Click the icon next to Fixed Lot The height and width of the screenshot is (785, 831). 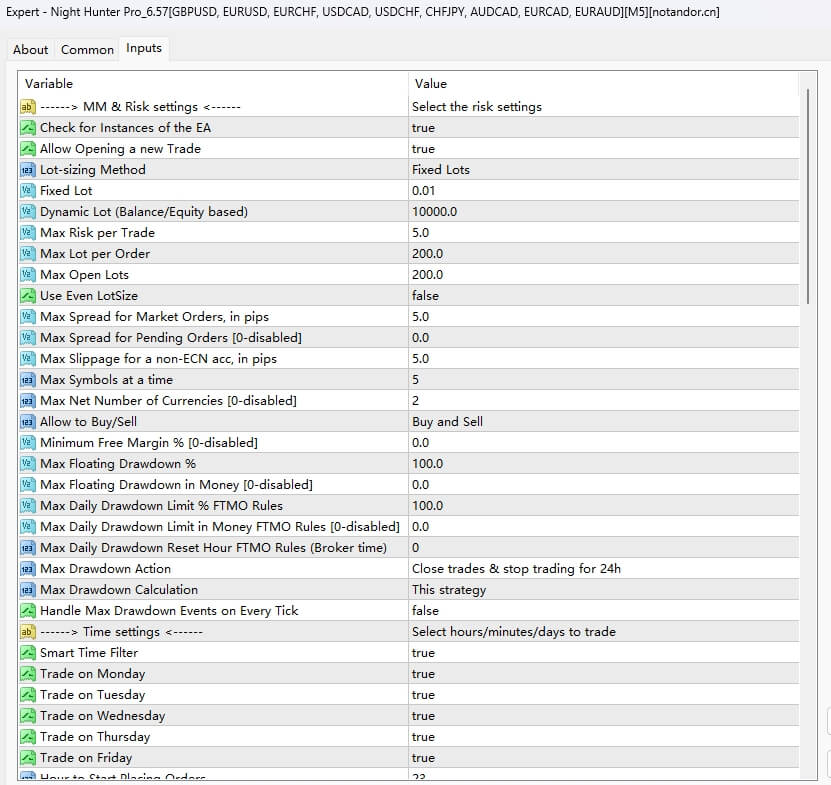(x=28, y=191)
